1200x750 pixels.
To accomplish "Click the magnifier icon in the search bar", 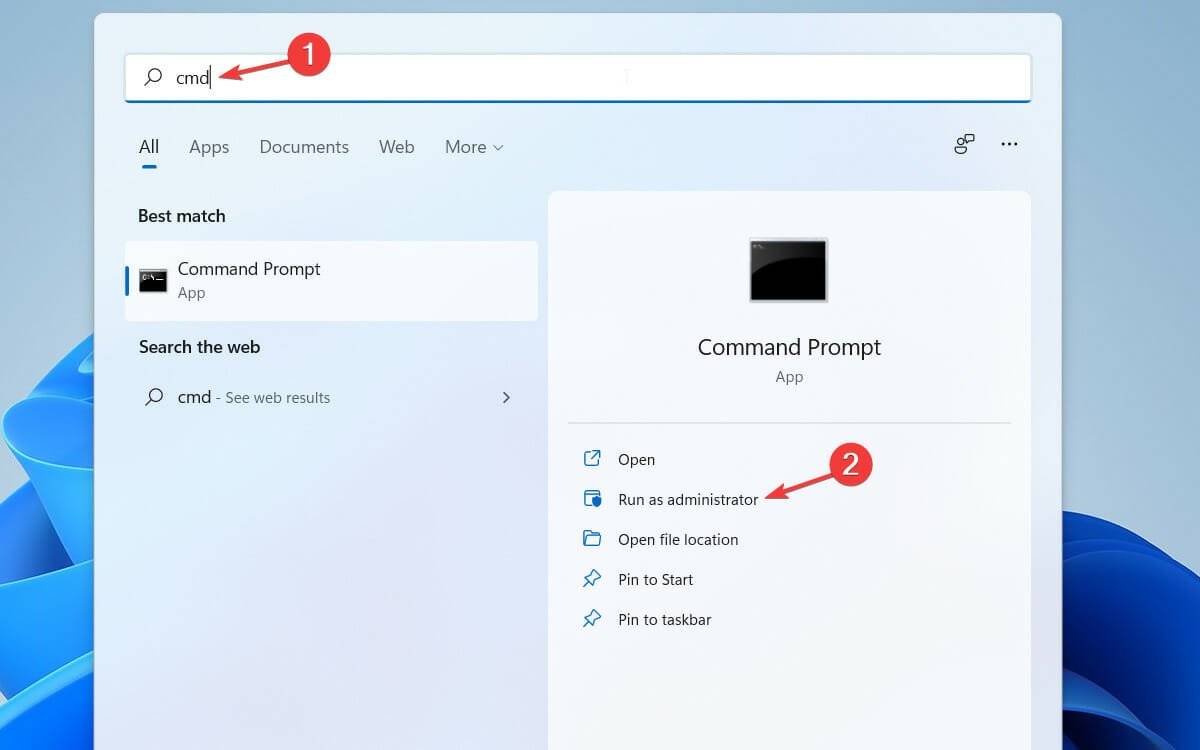I will click(x=153, y=76).
